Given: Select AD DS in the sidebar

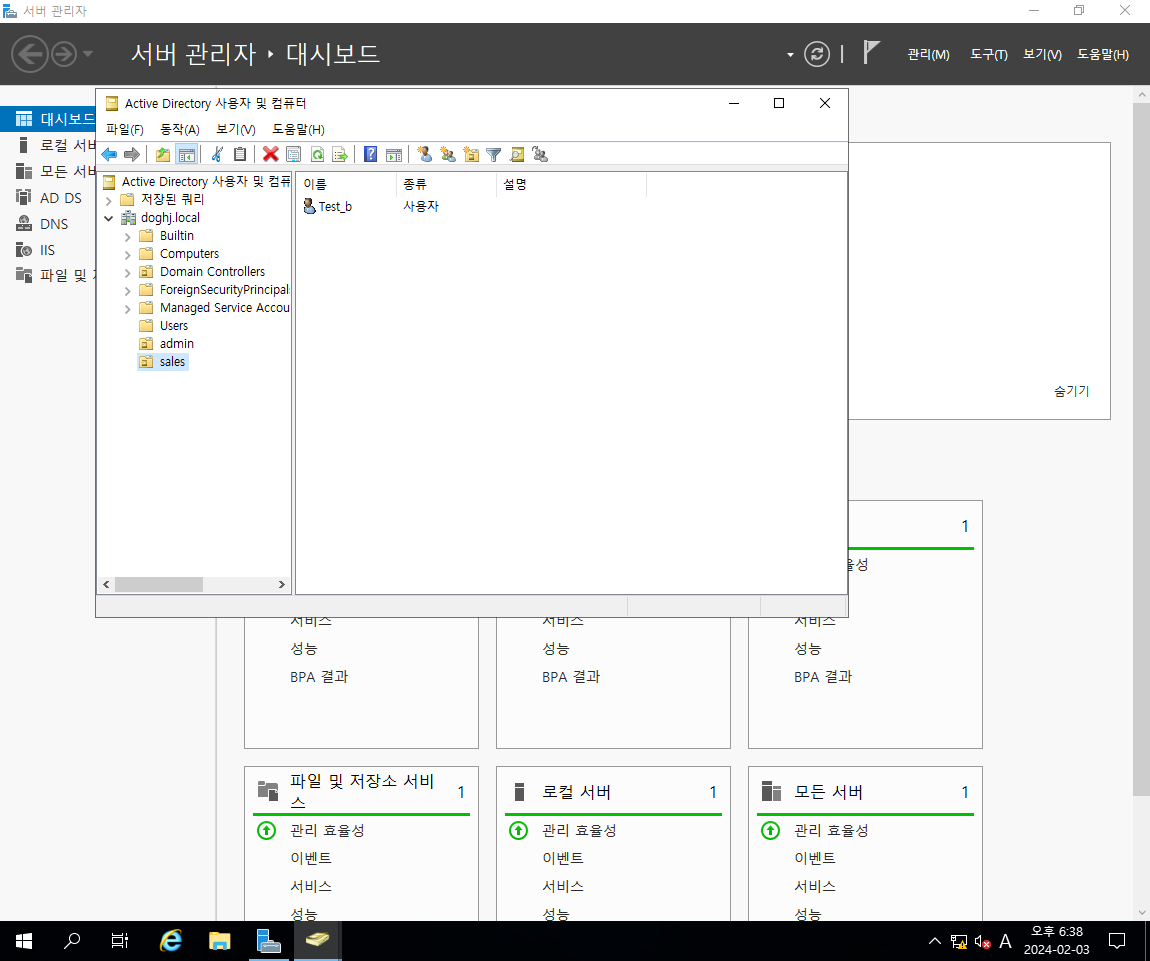Looking at the screenshot, I should 60,198.
